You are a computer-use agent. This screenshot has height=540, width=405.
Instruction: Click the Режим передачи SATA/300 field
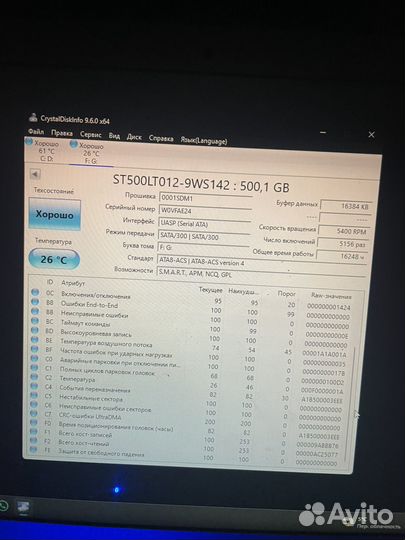(204, 236)
